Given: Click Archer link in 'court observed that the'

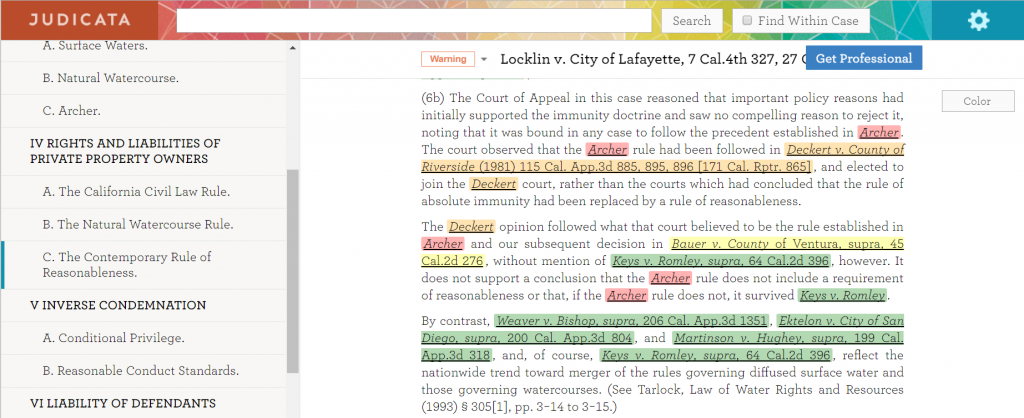Looking at the screenshot, I should coord(607,150).
